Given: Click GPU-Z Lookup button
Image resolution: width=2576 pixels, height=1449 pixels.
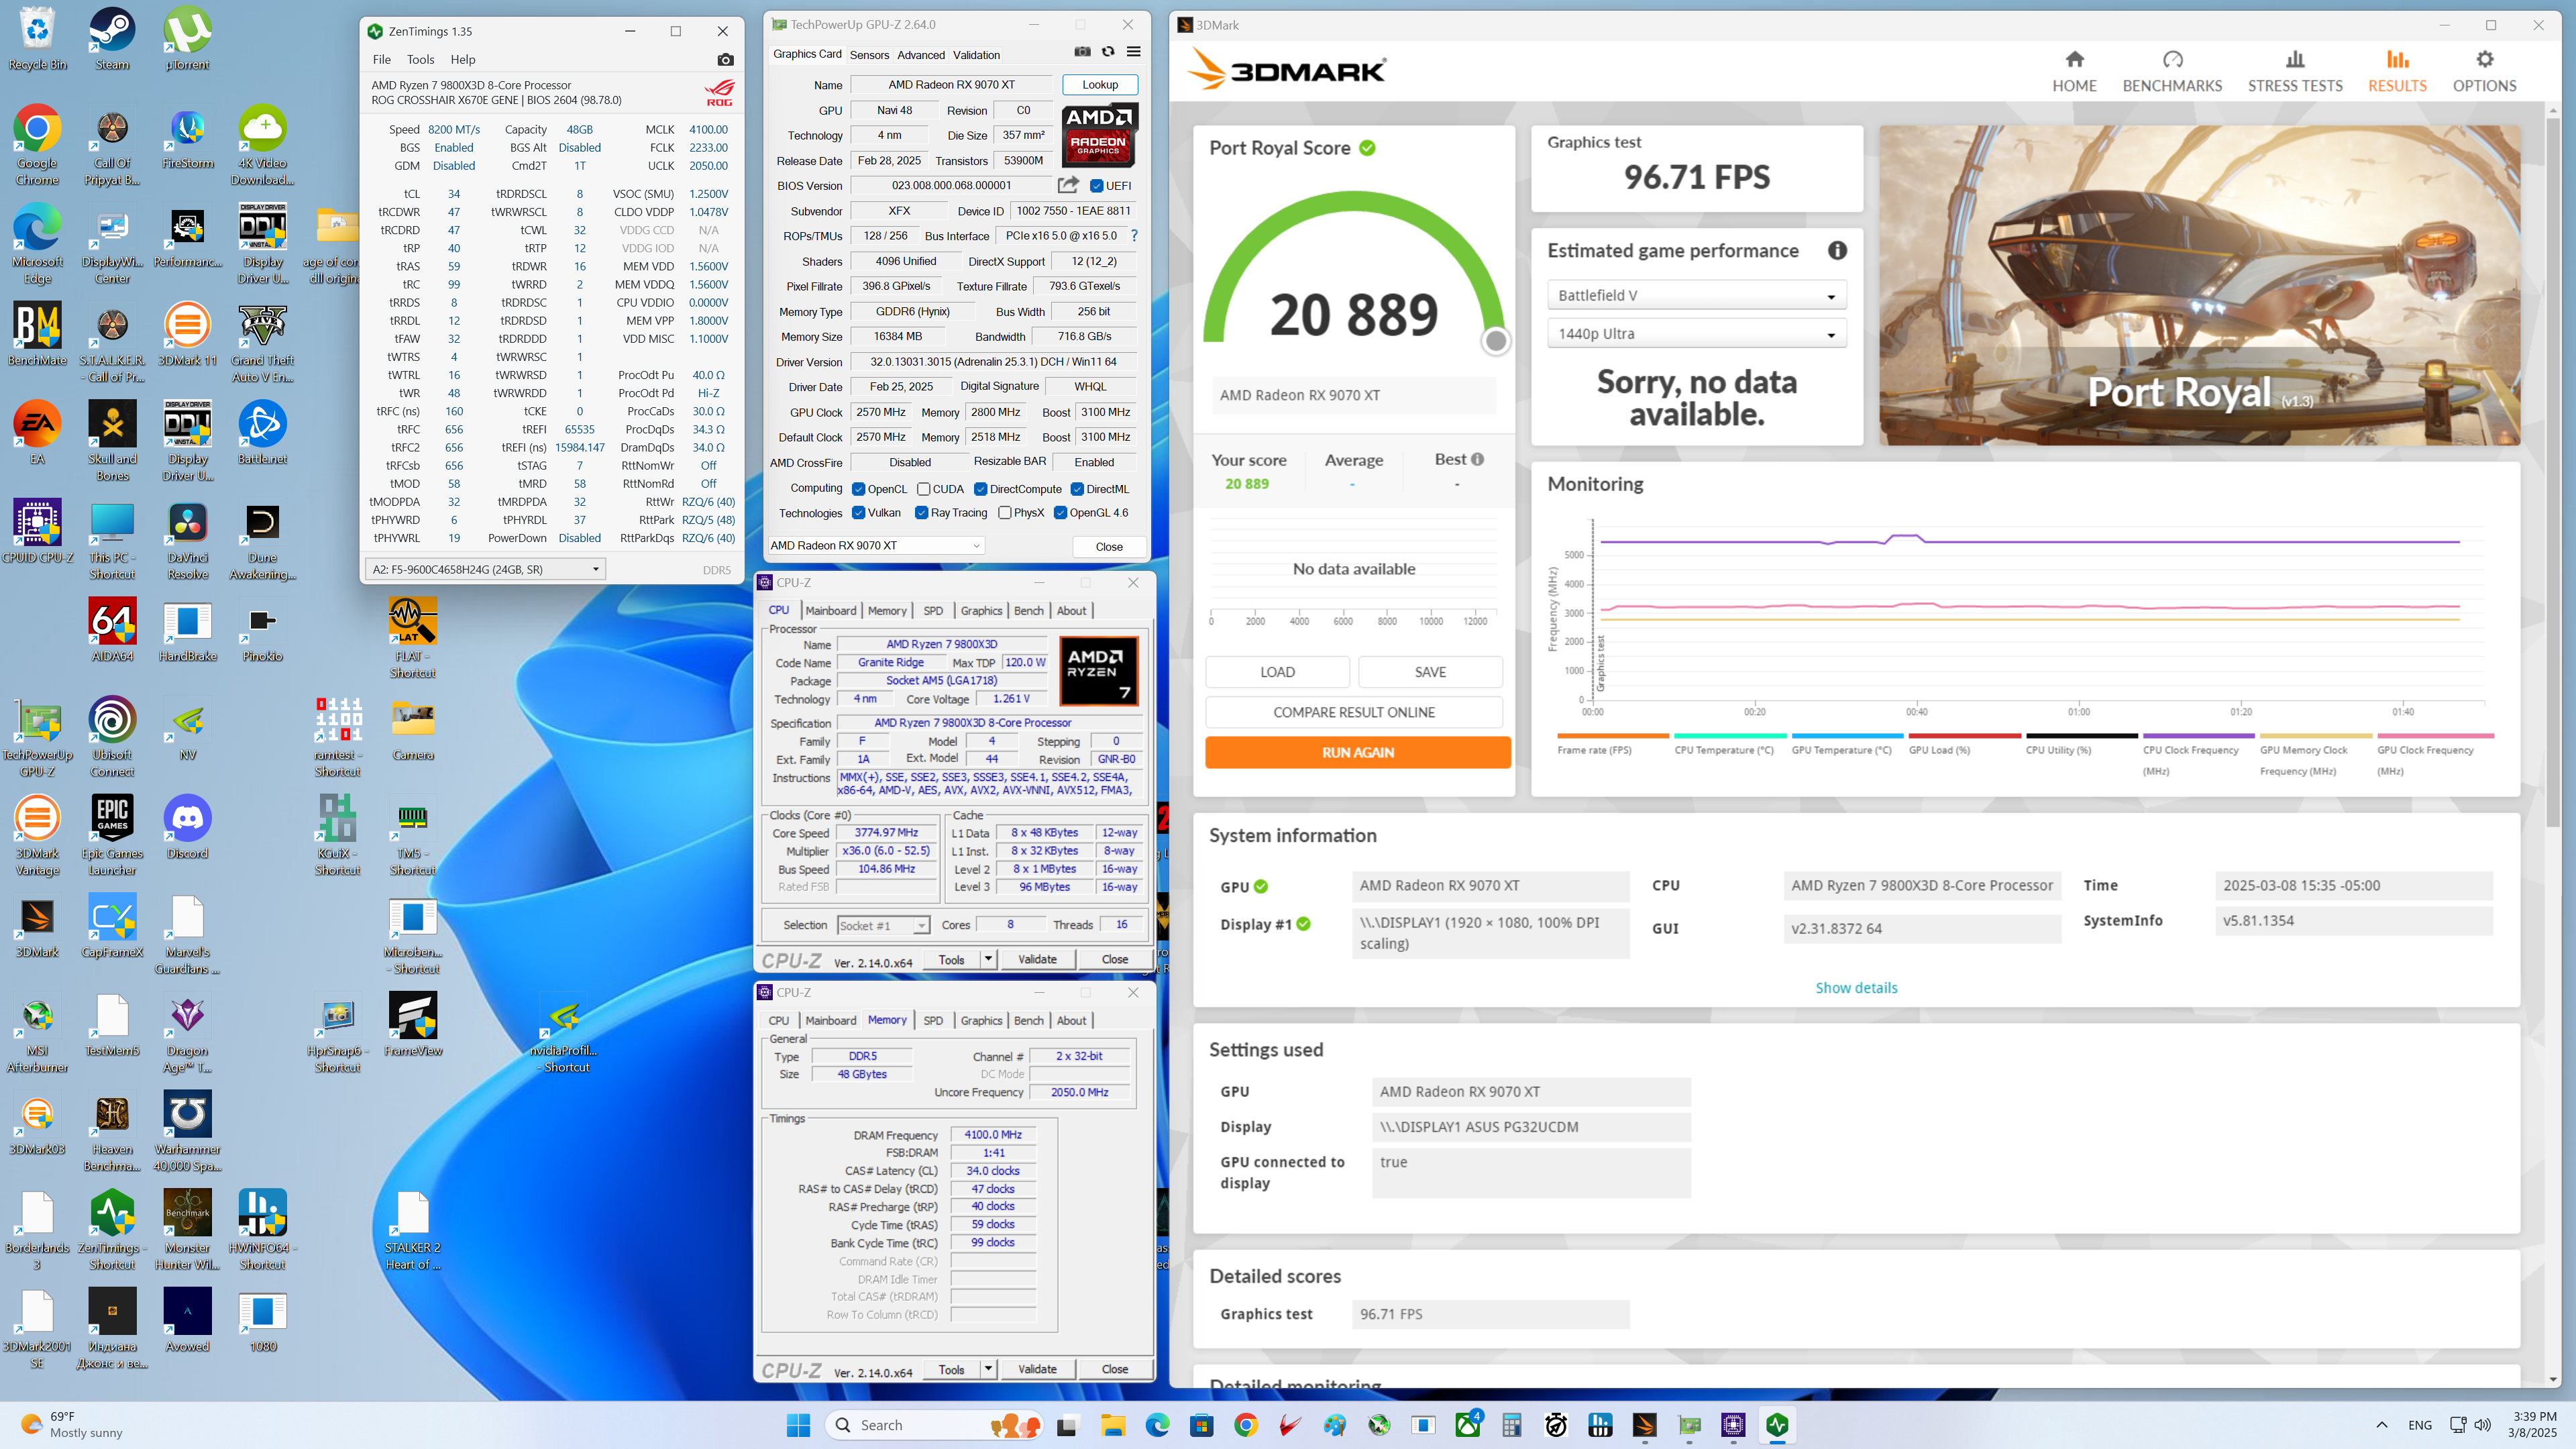Looking at the screenshot, I should [1099, 85].
